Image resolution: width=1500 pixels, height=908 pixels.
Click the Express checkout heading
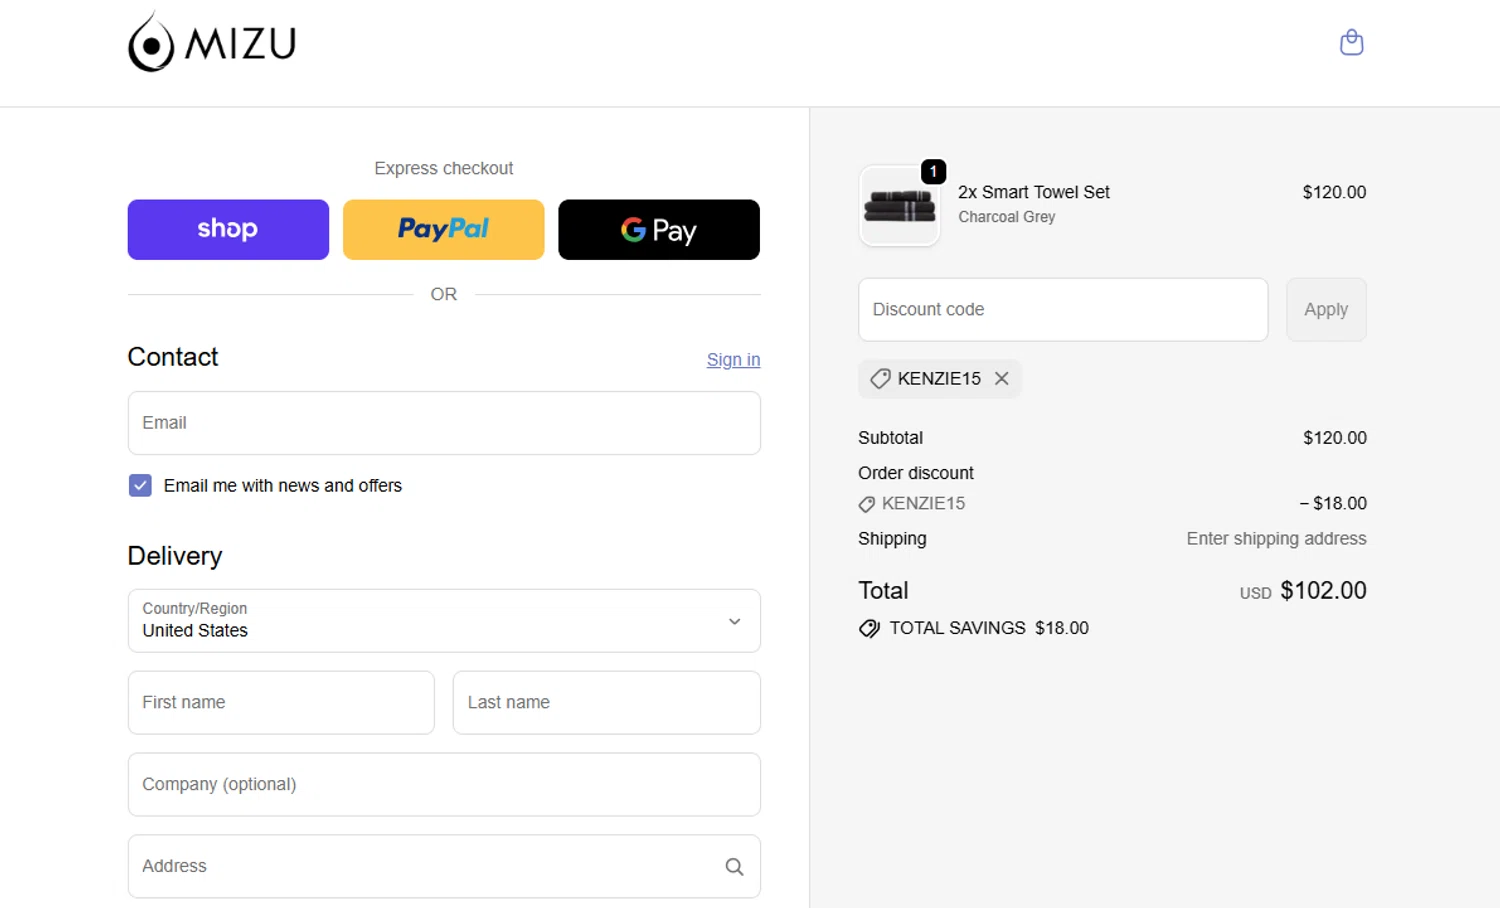[444, 168]
